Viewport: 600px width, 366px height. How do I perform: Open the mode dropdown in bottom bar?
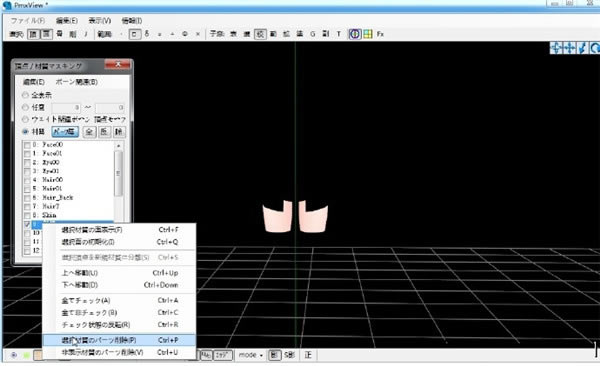251,355
